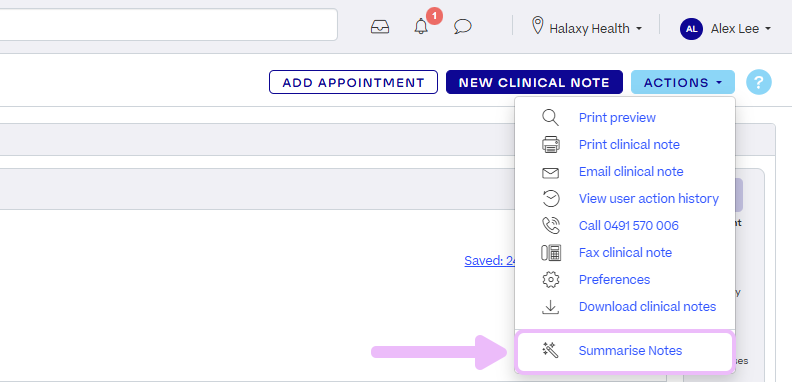The image size is (792, 382).
Task: Click the printer icon
Action: [x=551, y=145]
